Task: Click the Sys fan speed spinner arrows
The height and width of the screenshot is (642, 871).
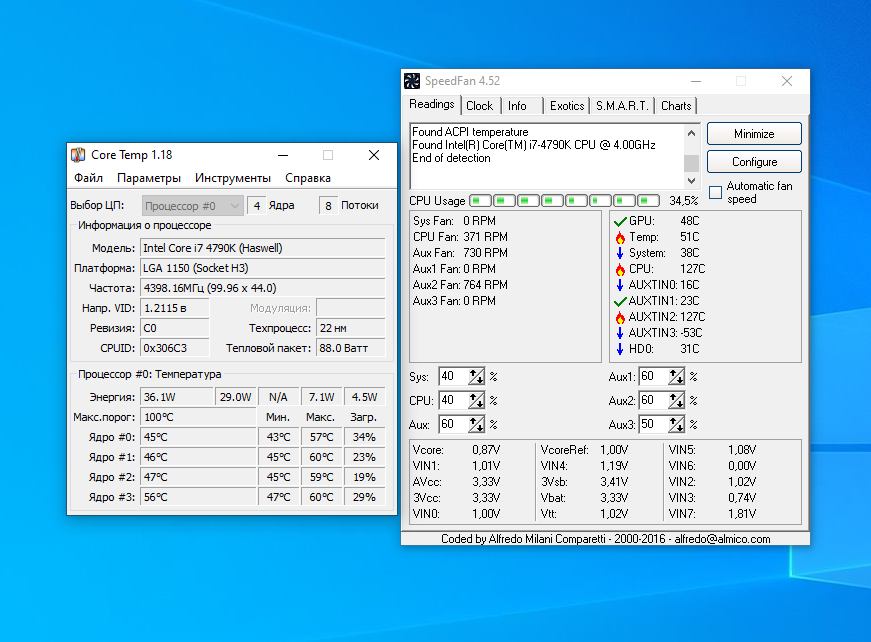Action: click(x=477, y=377)
